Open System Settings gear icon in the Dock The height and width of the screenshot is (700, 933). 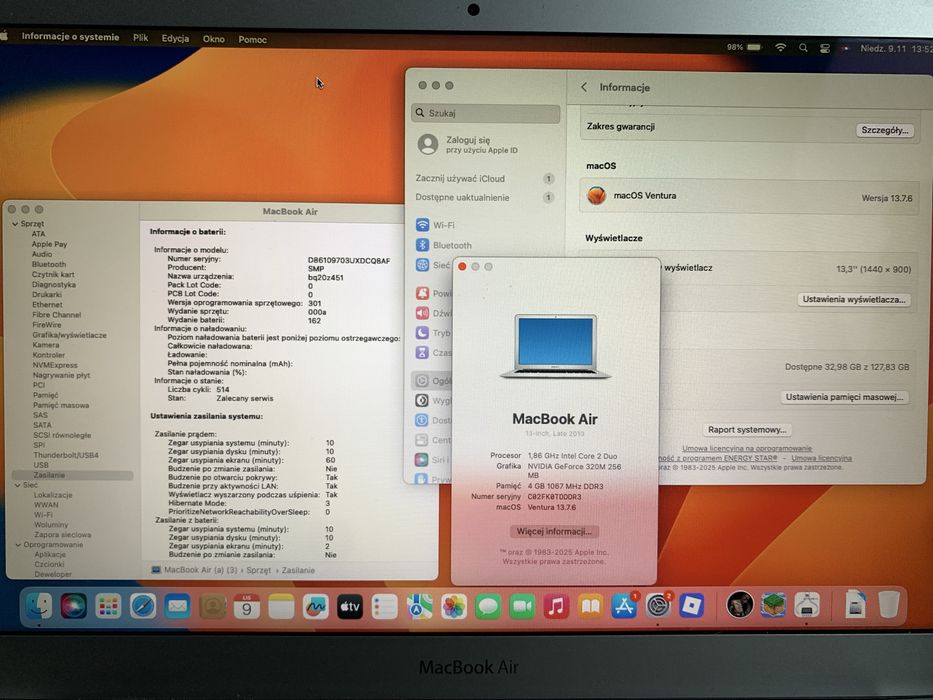(x=658, y=607)
